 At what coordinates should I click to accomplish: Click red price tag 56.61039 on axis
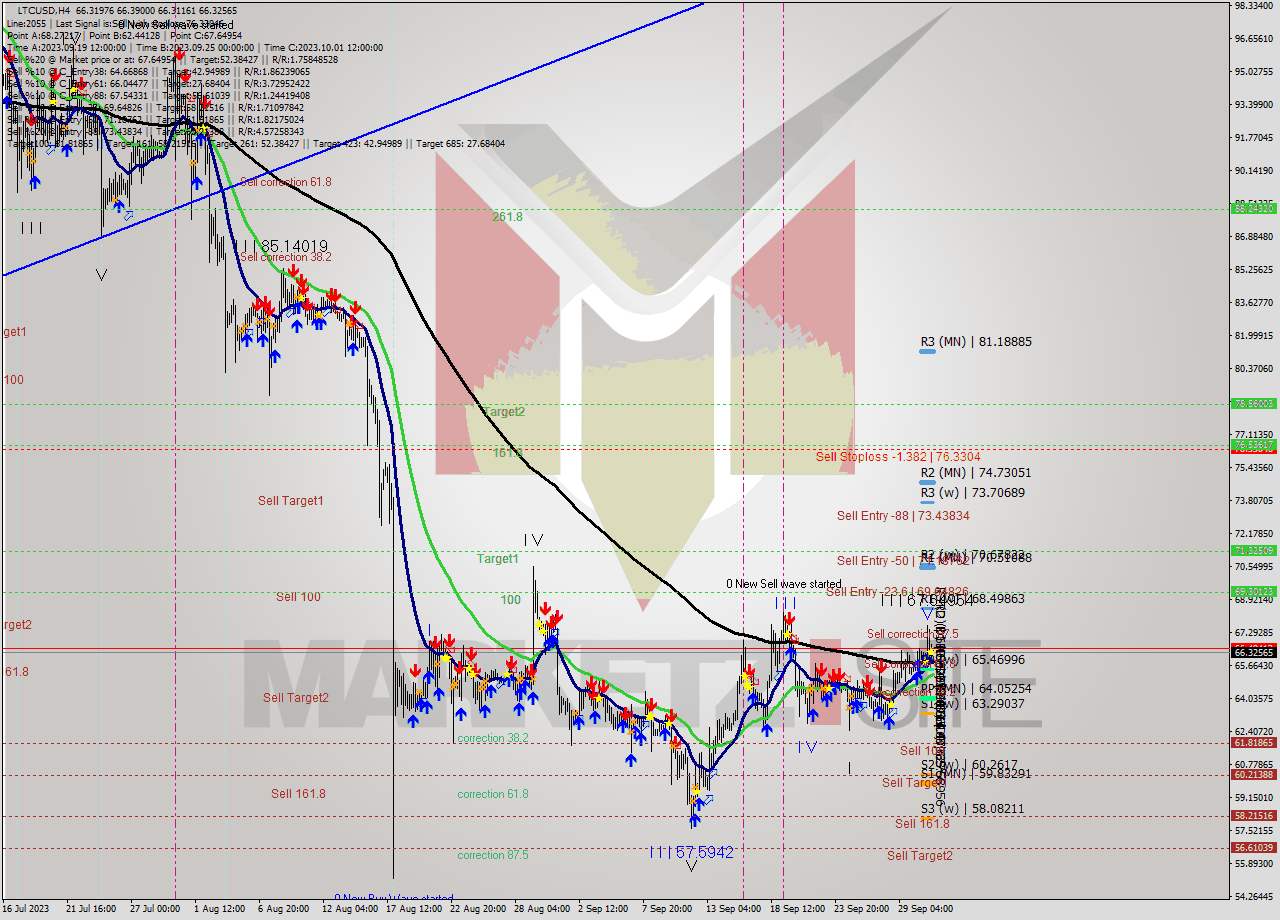pyautogui.click(x=1254, y=848)
